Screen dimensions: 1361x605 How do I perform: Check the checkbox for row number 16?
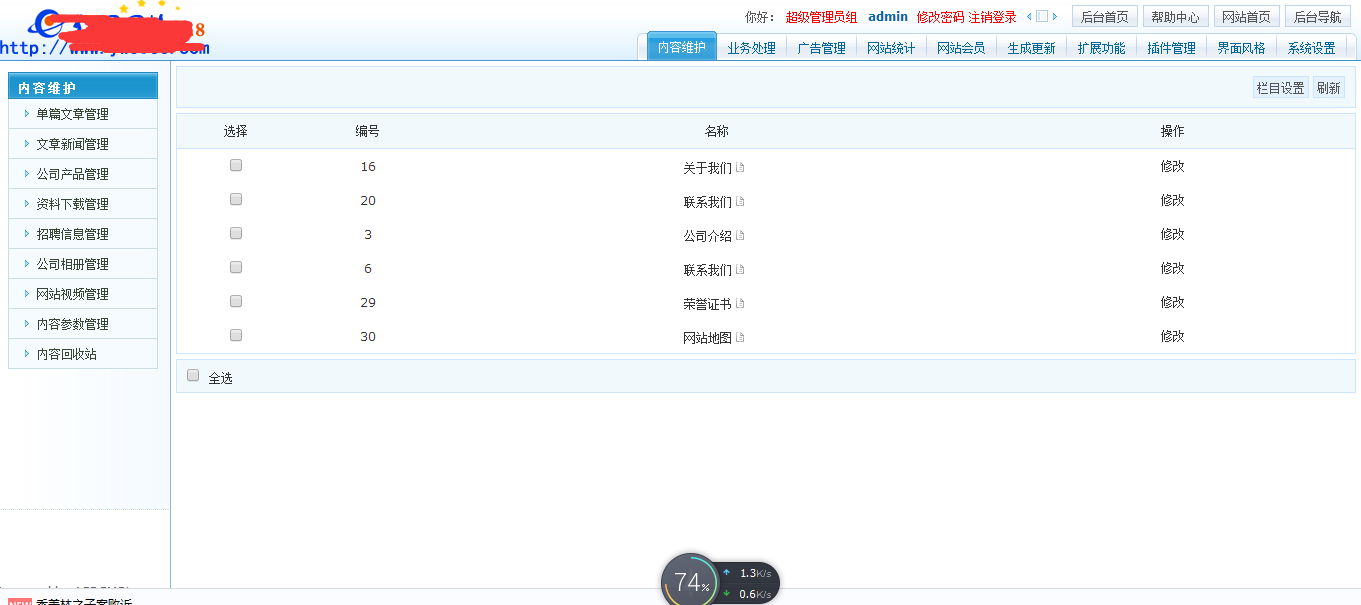236,166
